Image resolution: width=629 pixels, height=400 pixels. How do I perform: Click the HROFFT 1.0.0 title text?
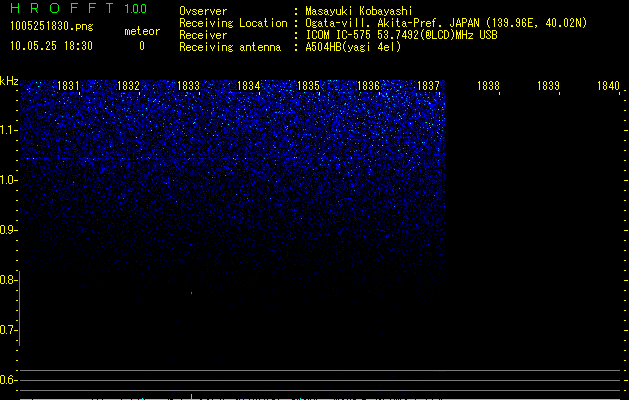coord(78,8)
